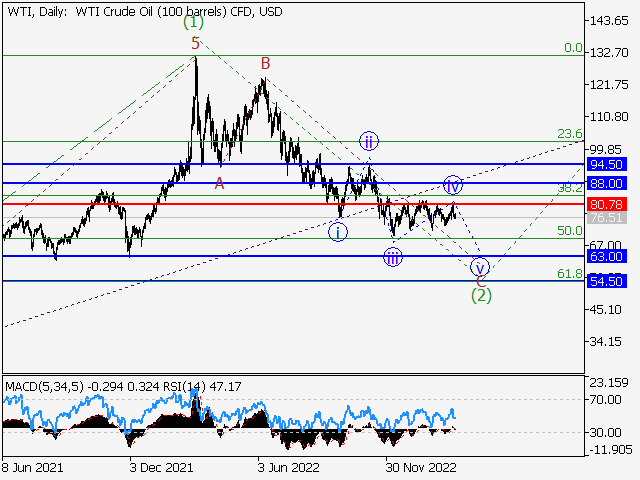Select the blue 88.00 price tag
This screenshot has width=640, height=480.
pos(607,183)
